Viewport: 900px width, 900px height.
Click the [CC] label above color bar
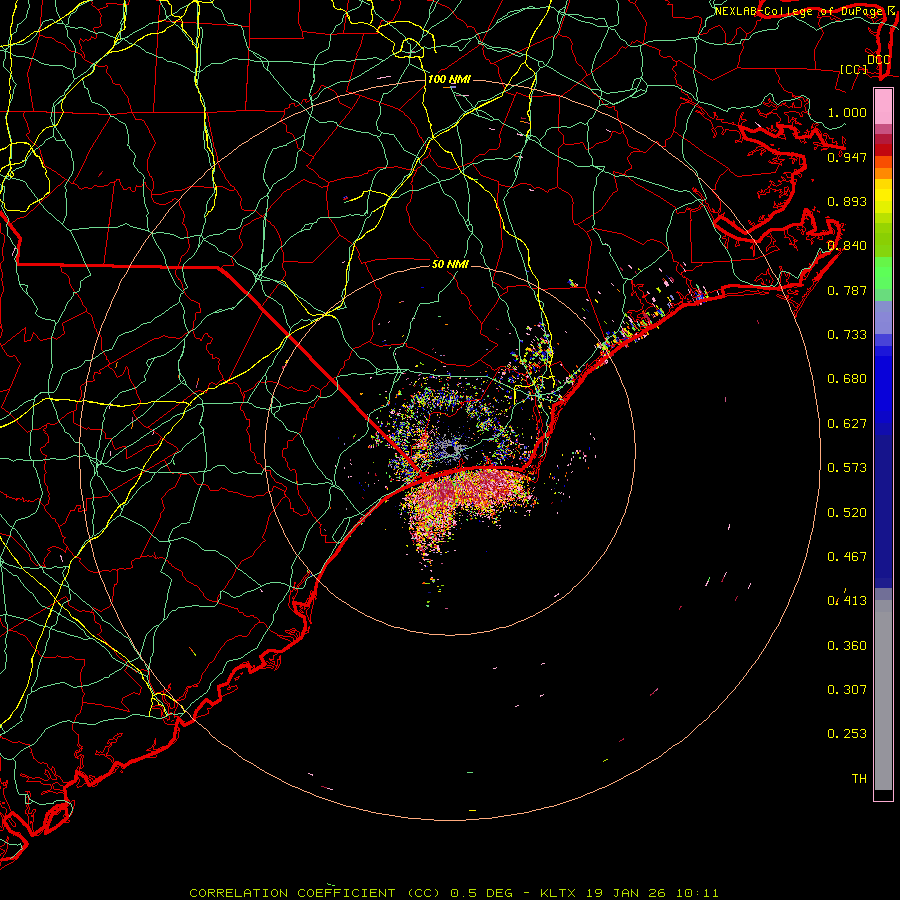[x=854, y=69]
